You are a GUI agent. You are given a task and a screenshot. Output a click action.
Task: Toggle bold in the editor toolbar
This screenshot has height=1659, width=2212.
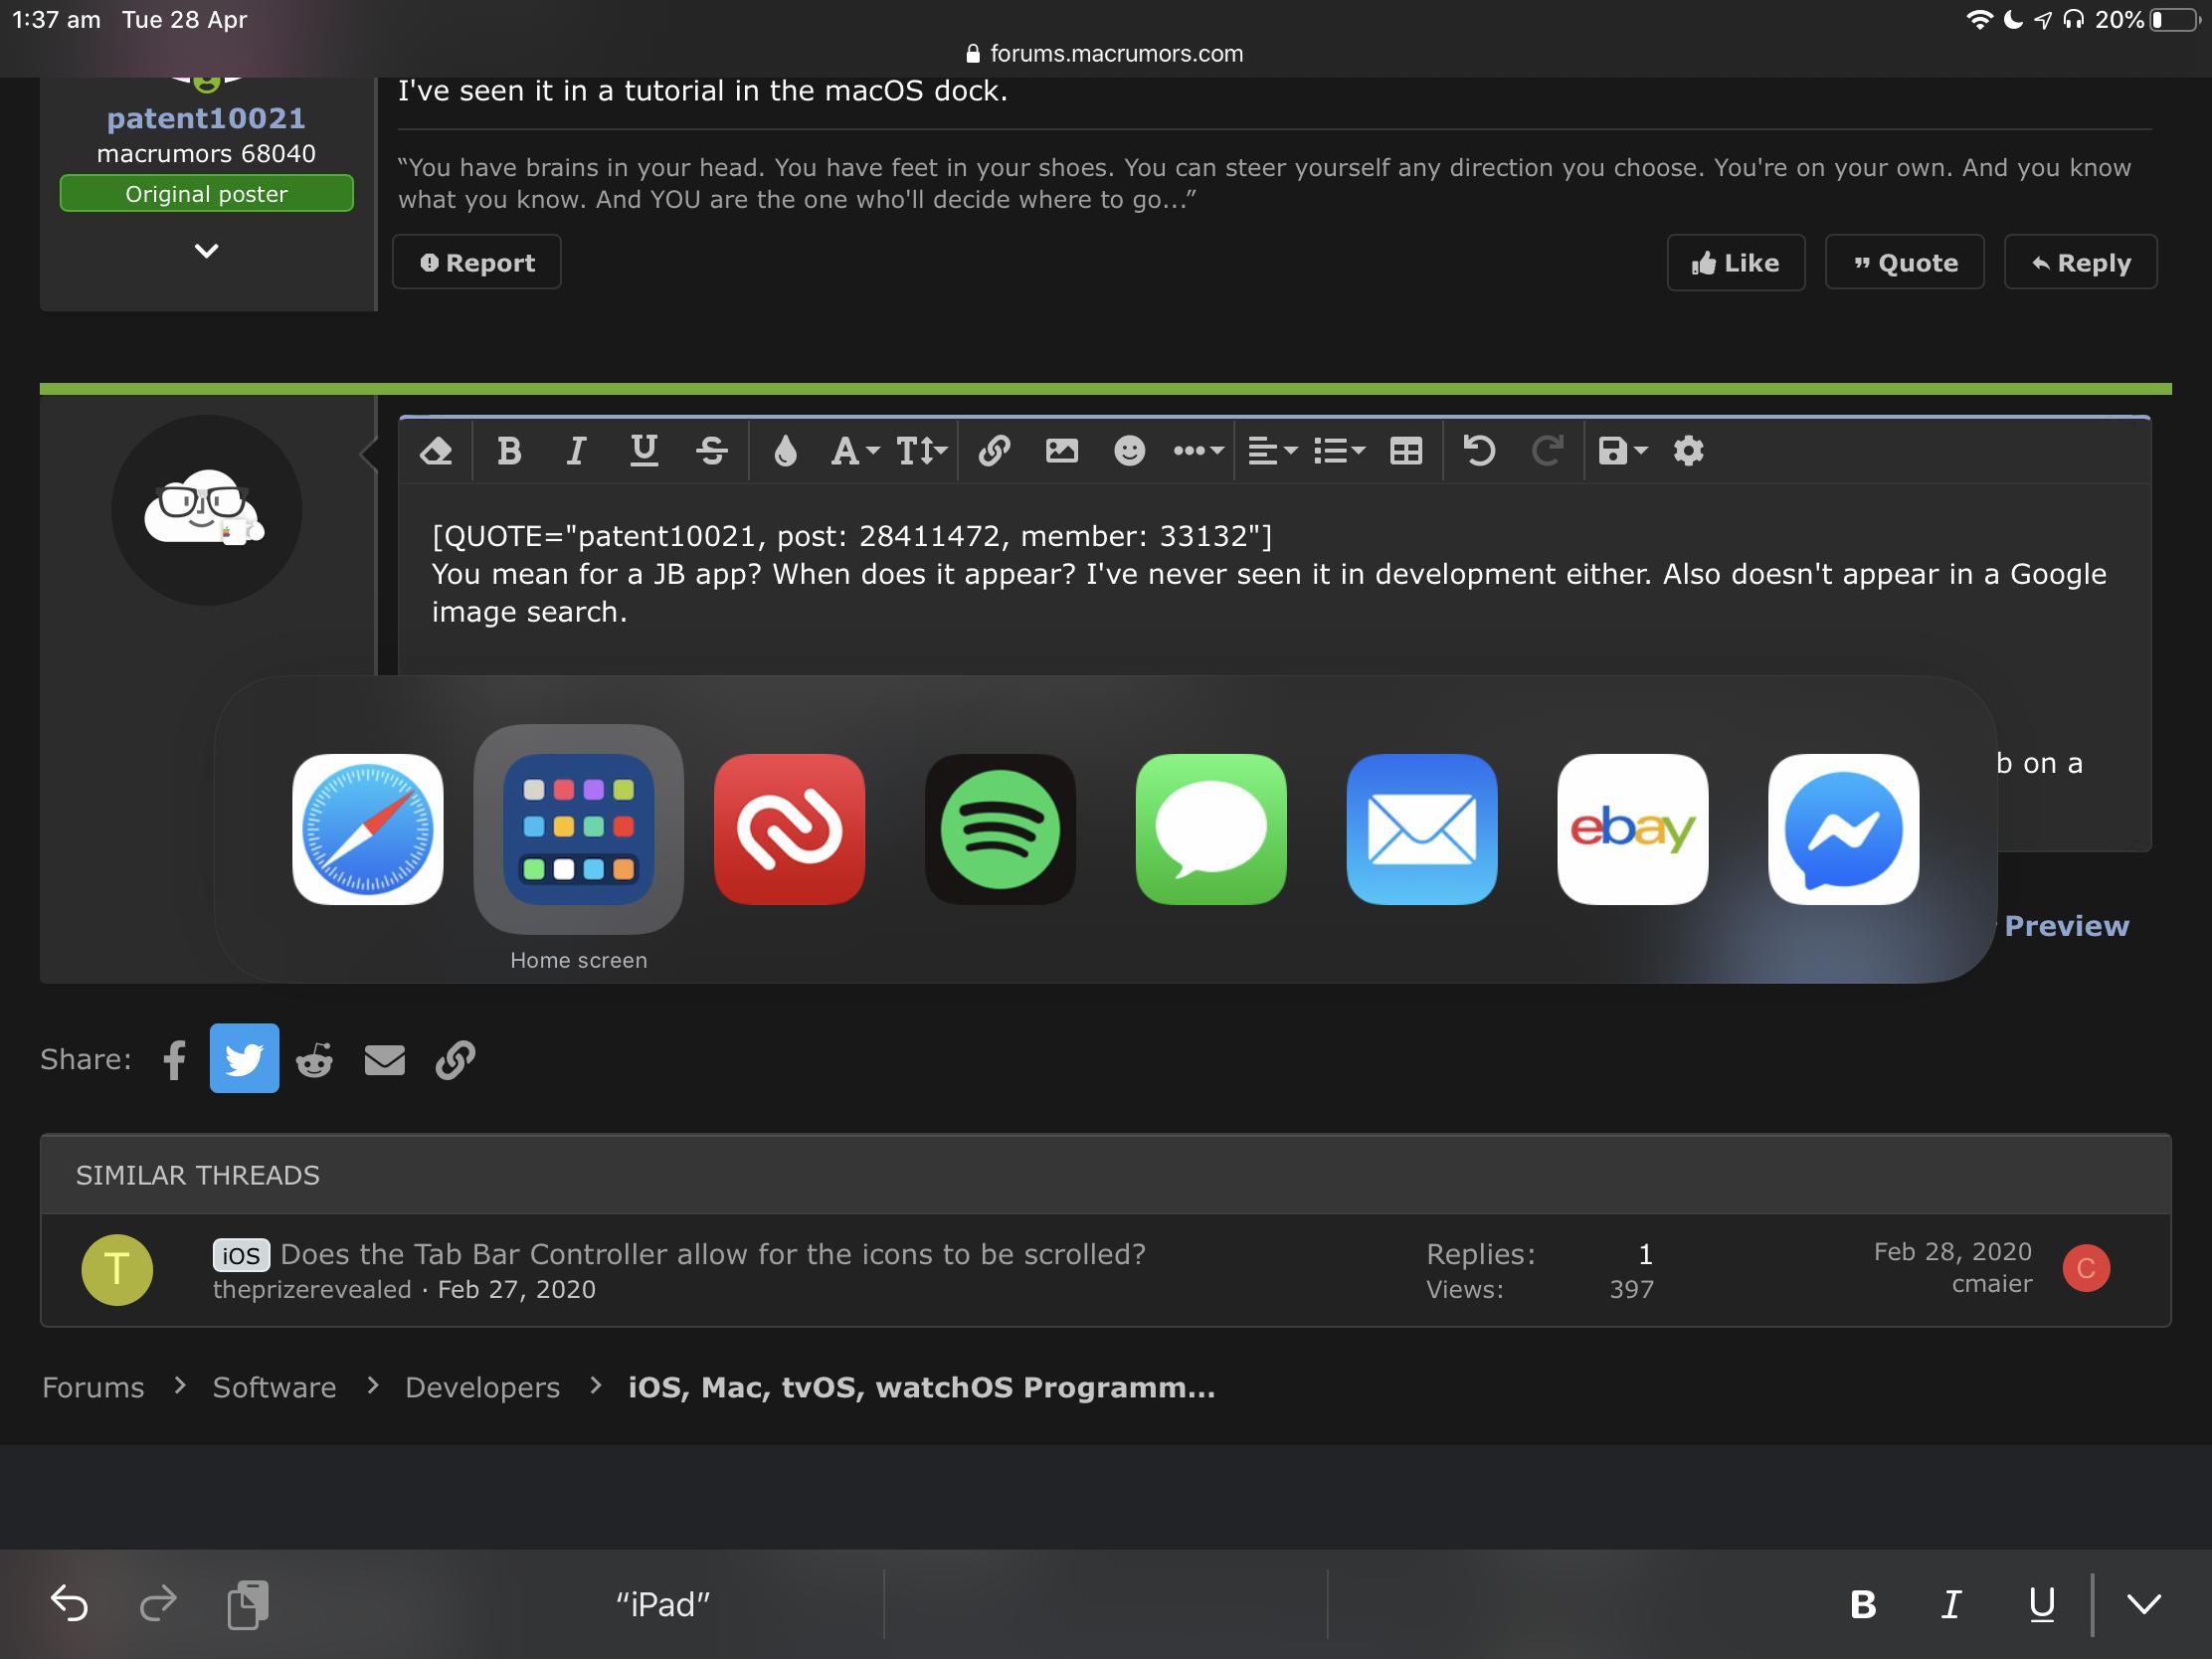pyautogui.click(x=509, y=451)
